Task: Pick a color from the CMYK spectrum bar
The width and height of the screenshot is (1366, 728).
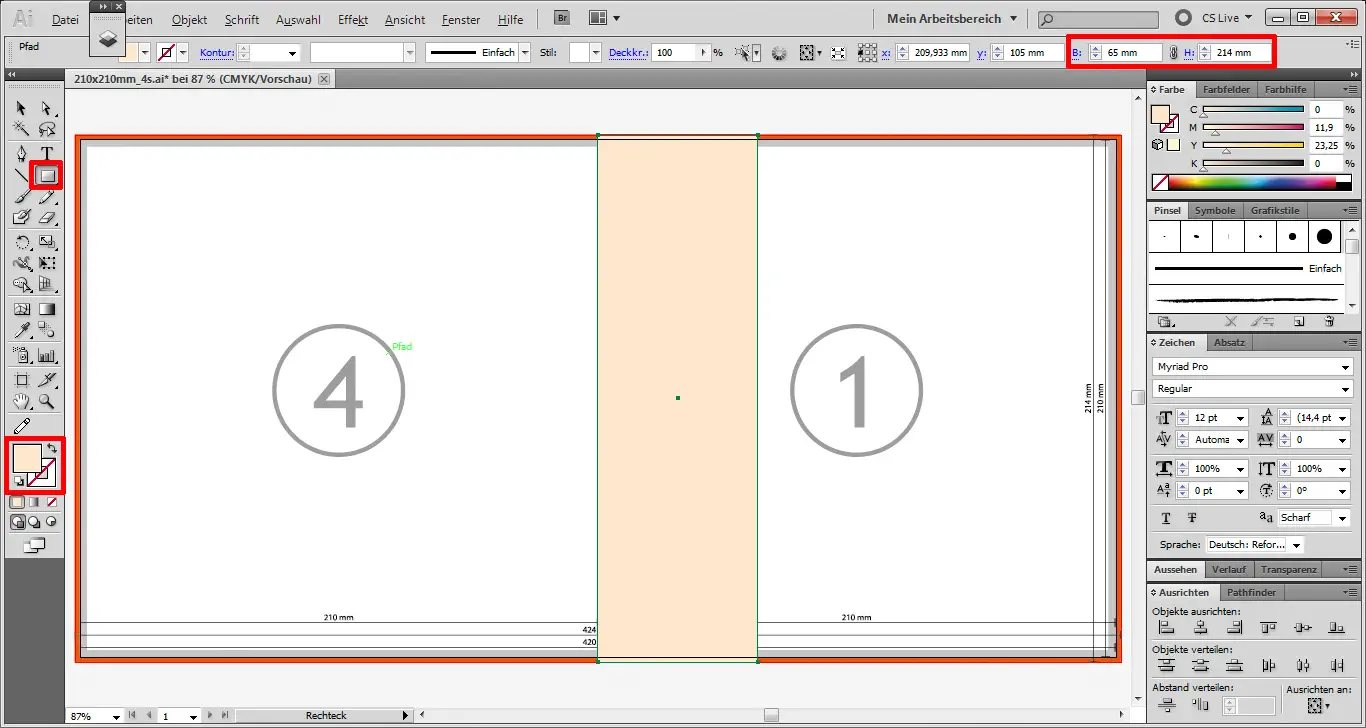Action: pos(1250,182)
